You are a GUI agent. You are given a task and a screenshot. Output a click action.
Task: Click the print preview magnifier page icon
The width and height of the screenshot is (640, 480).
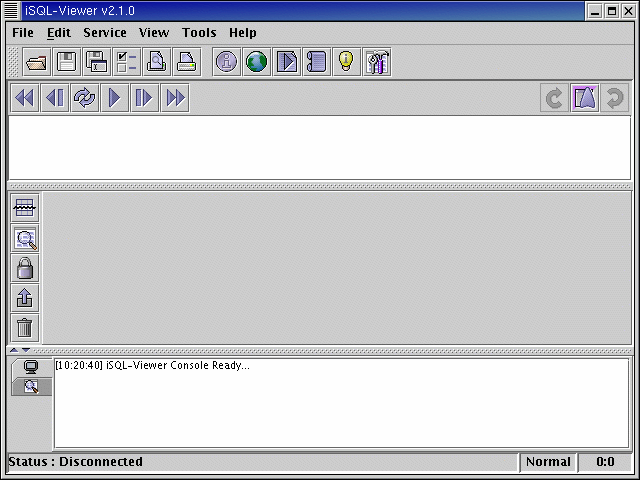pyautogui.click(x=157, y=62)
